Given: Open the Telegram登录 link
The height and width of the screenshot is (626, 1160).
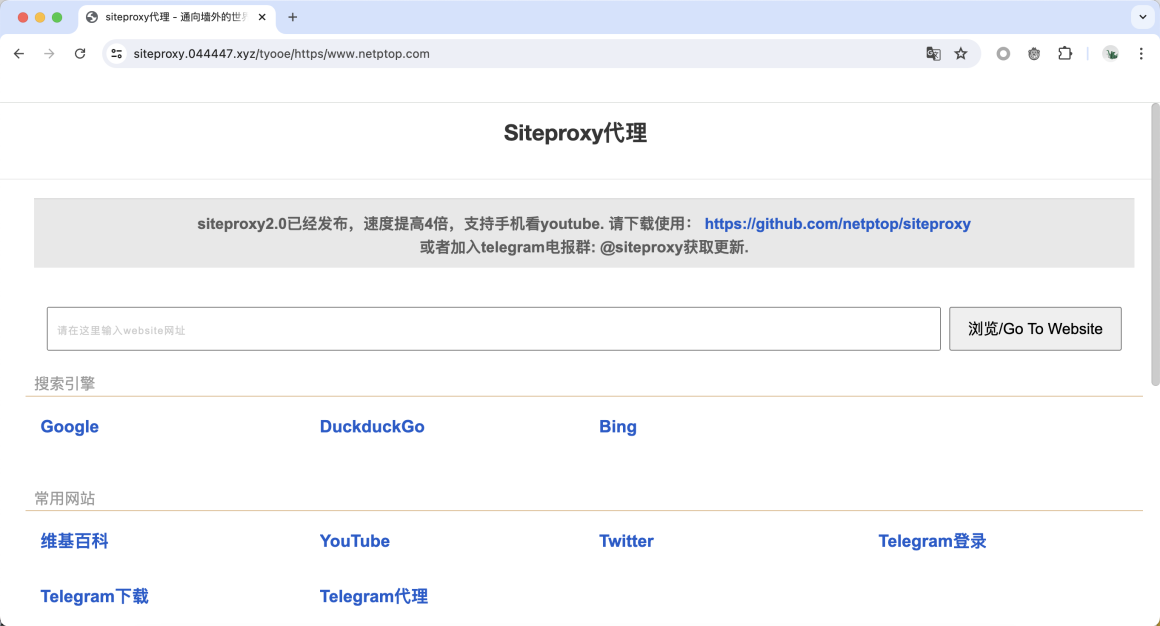Looking at the screenshot, I should click(932, 541).
